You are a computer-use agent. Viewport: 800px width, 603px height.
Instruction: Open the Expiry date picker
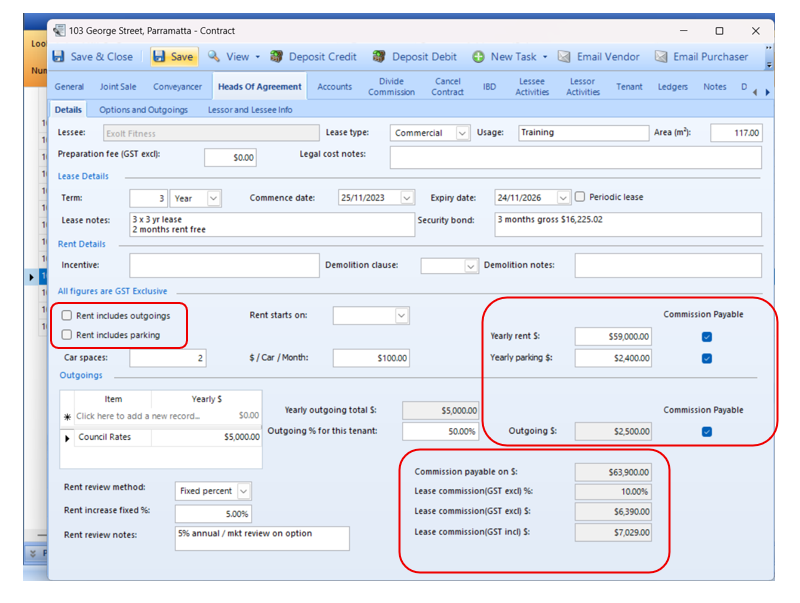(x=563, y=197)
